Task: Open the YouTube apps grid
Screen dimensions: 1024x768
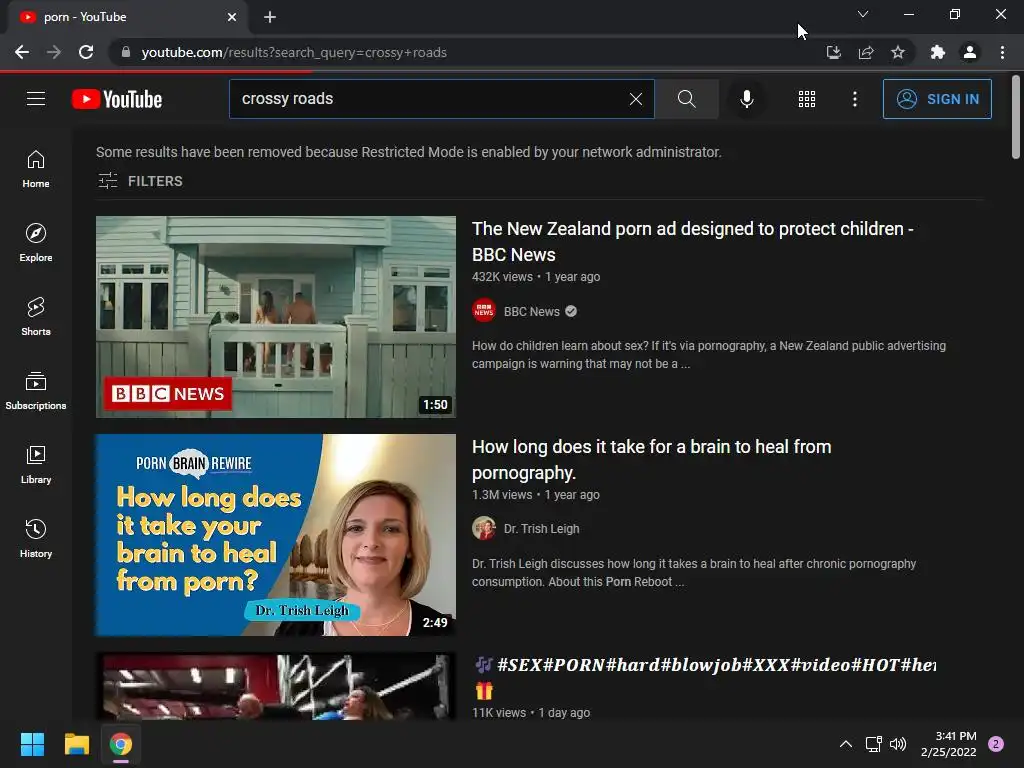Action: 807,99
